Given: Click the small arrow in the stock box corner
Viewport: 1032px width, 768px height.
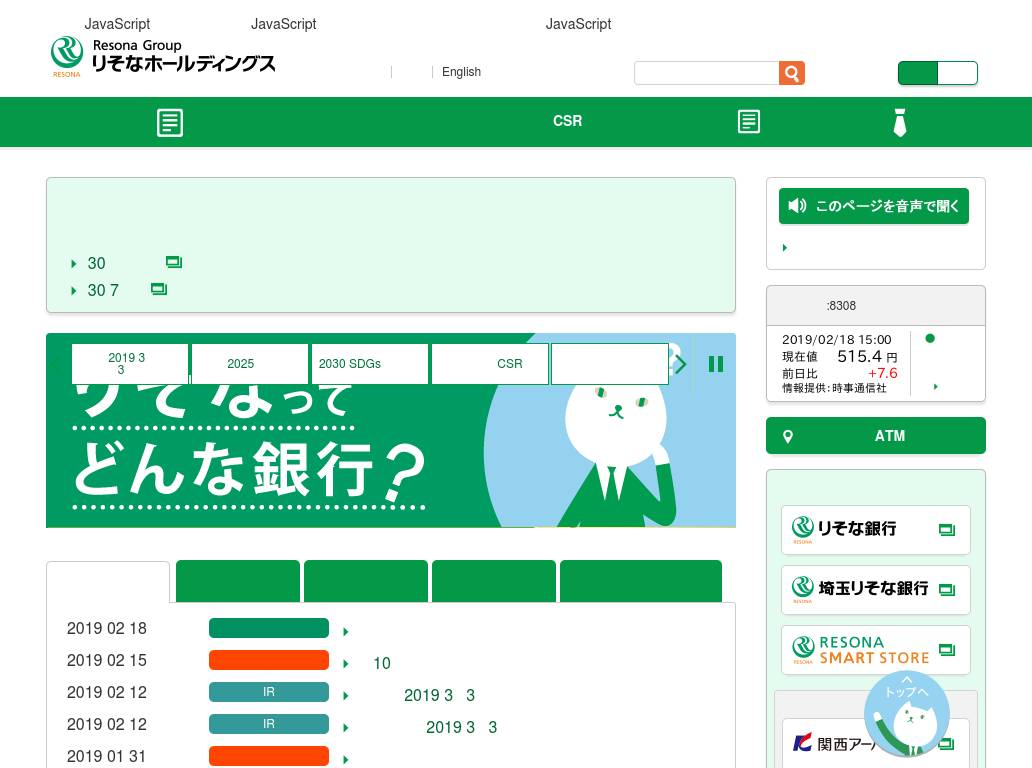Looking at the screenshot, I should click(935, 387).
